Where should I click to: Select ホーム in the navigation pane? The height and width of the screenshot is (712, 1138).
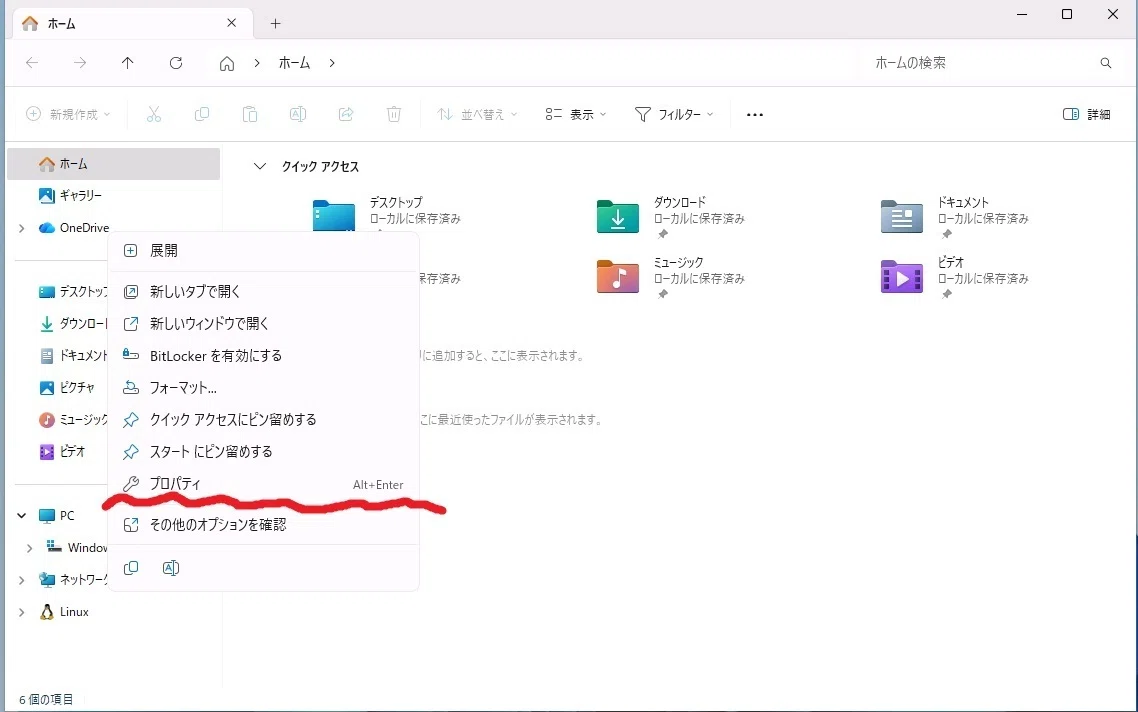[x=113, y=164]
